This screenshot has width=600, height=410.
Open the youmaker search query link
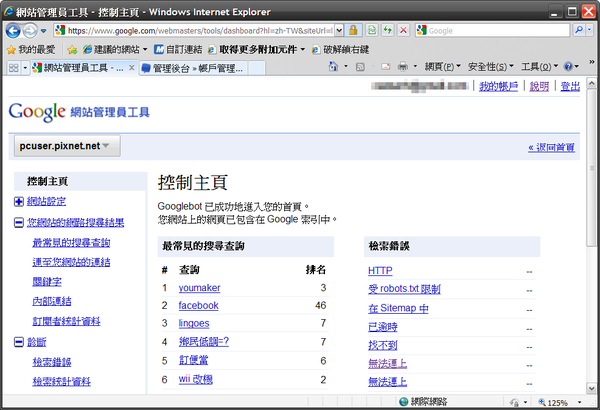(199, 288)
